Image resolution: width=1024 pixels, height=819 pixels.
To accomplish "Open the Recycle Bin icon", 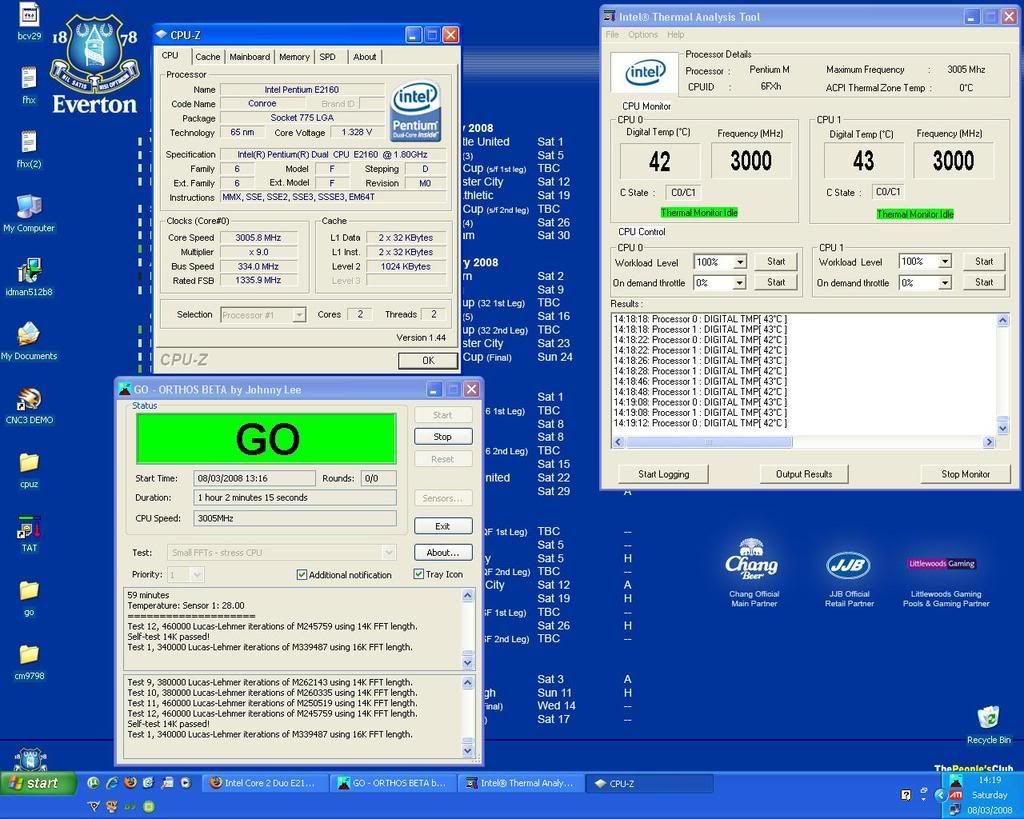I will point(988,719).
